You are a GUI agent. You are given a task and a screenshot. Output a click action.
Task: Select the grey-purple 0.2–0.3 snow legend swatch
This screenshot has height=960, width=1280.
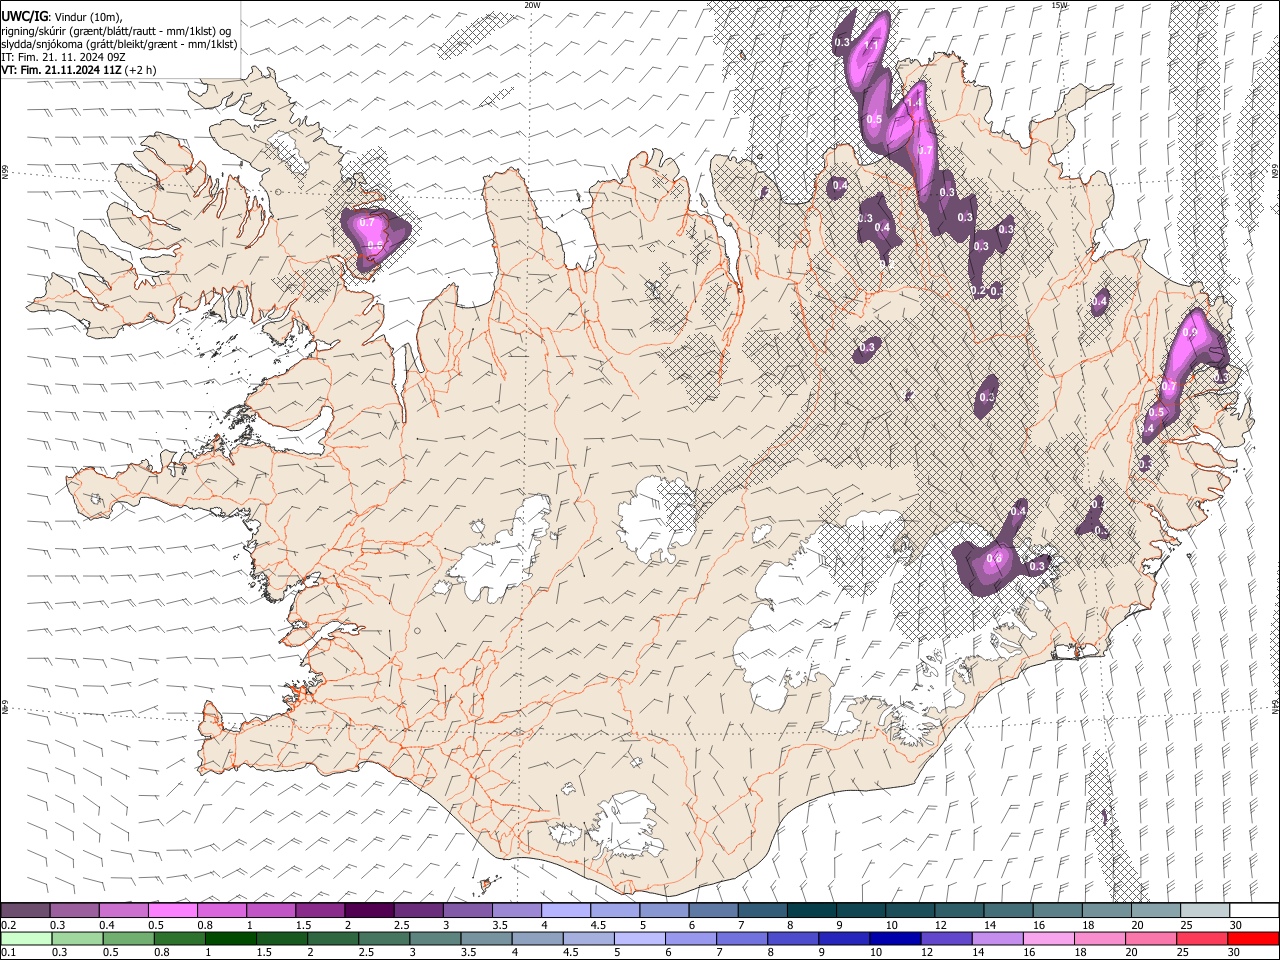pos(26,910)
